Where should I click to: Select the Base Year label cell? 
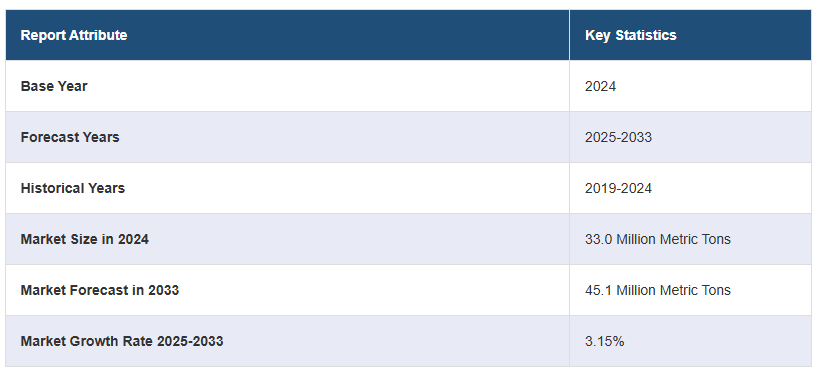tap(287, 86)
